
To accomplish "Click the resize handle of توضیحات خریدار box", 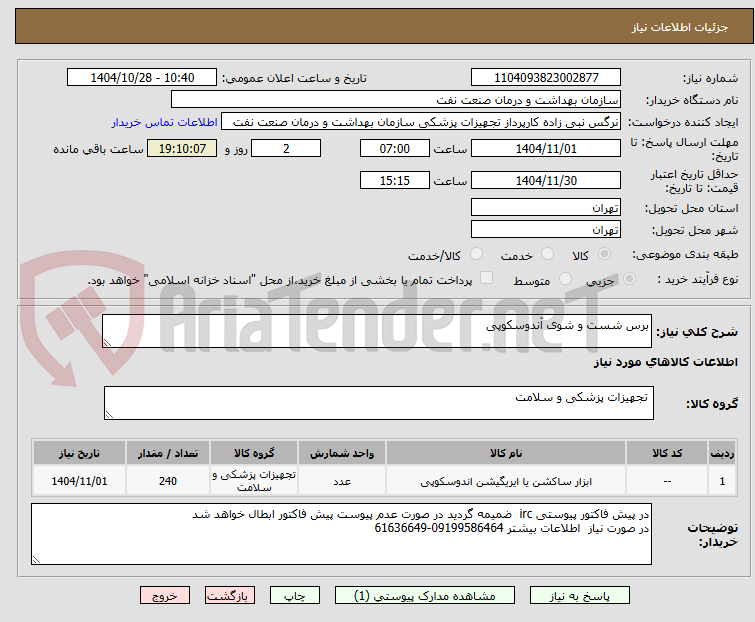I will [36, 560].
